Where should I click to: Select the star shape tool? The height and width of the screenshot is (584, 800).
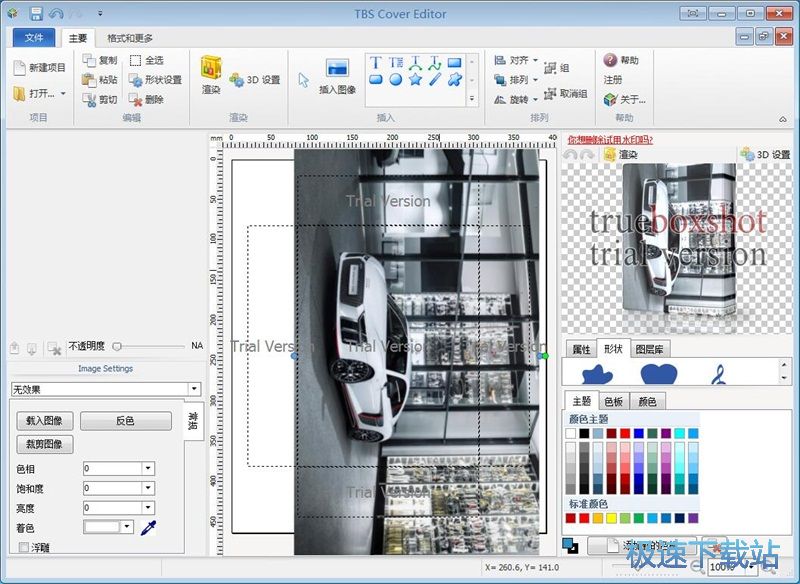(x=415, y=80)
